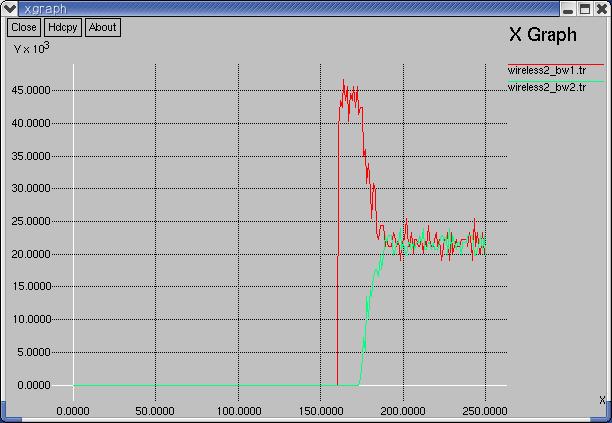The height and width of the screenshot is (423, 612).
Task: Click the 10.0000 Y-axis tick label
Action: [31, 319]
